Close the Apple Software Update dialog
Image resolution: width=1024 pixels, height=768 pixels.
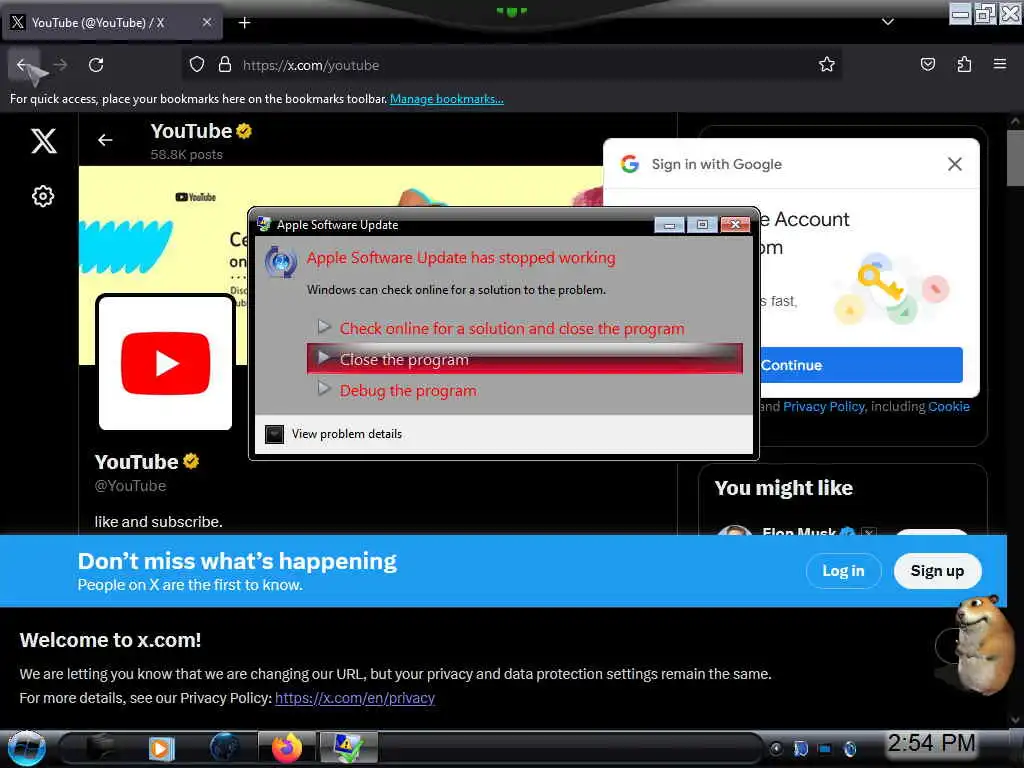tap(735, 225)
